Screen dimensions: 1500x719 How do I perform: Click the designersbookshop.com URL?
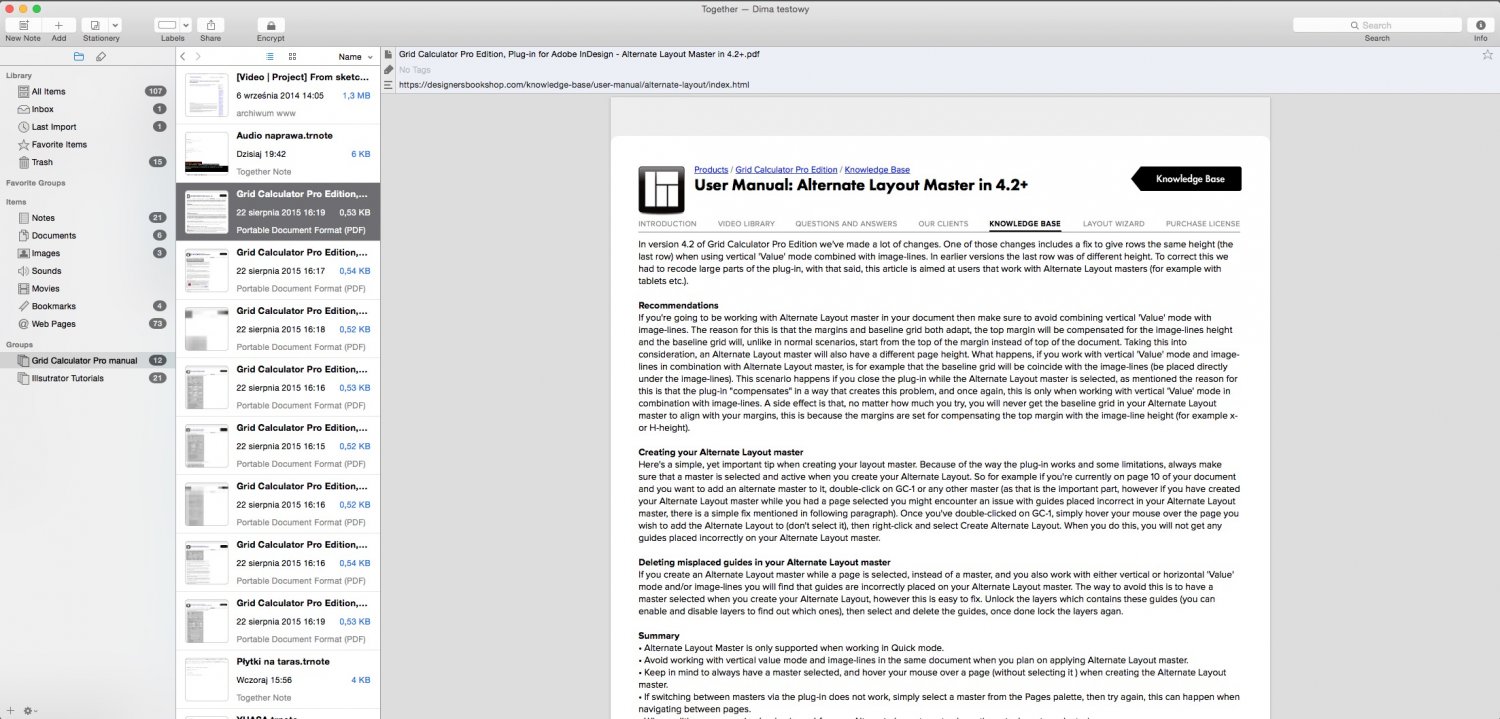[573, 85]
